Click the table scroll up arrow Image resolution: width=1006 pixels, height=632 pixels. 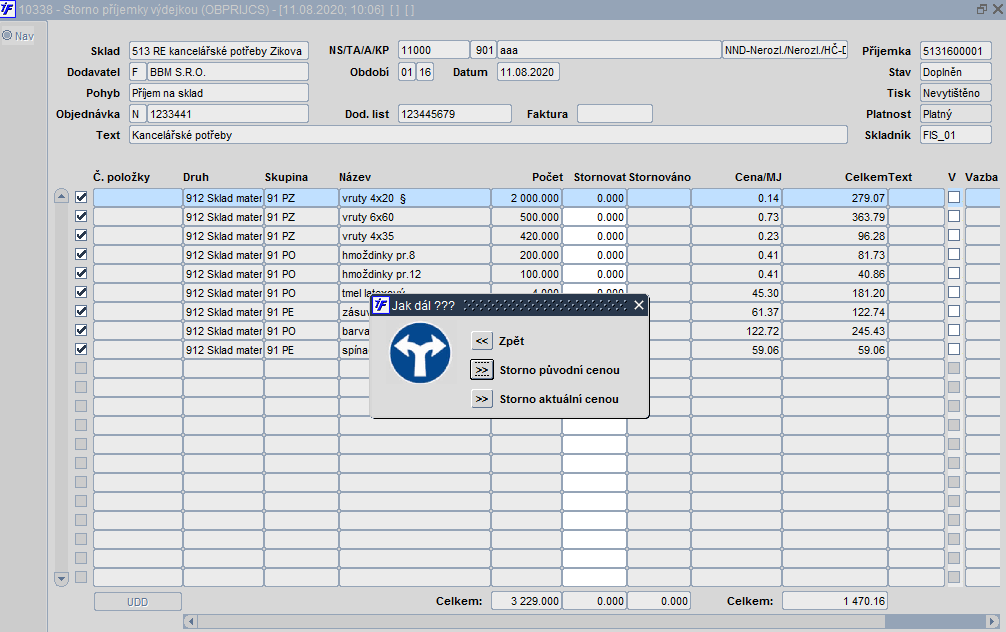coord(61,196)
